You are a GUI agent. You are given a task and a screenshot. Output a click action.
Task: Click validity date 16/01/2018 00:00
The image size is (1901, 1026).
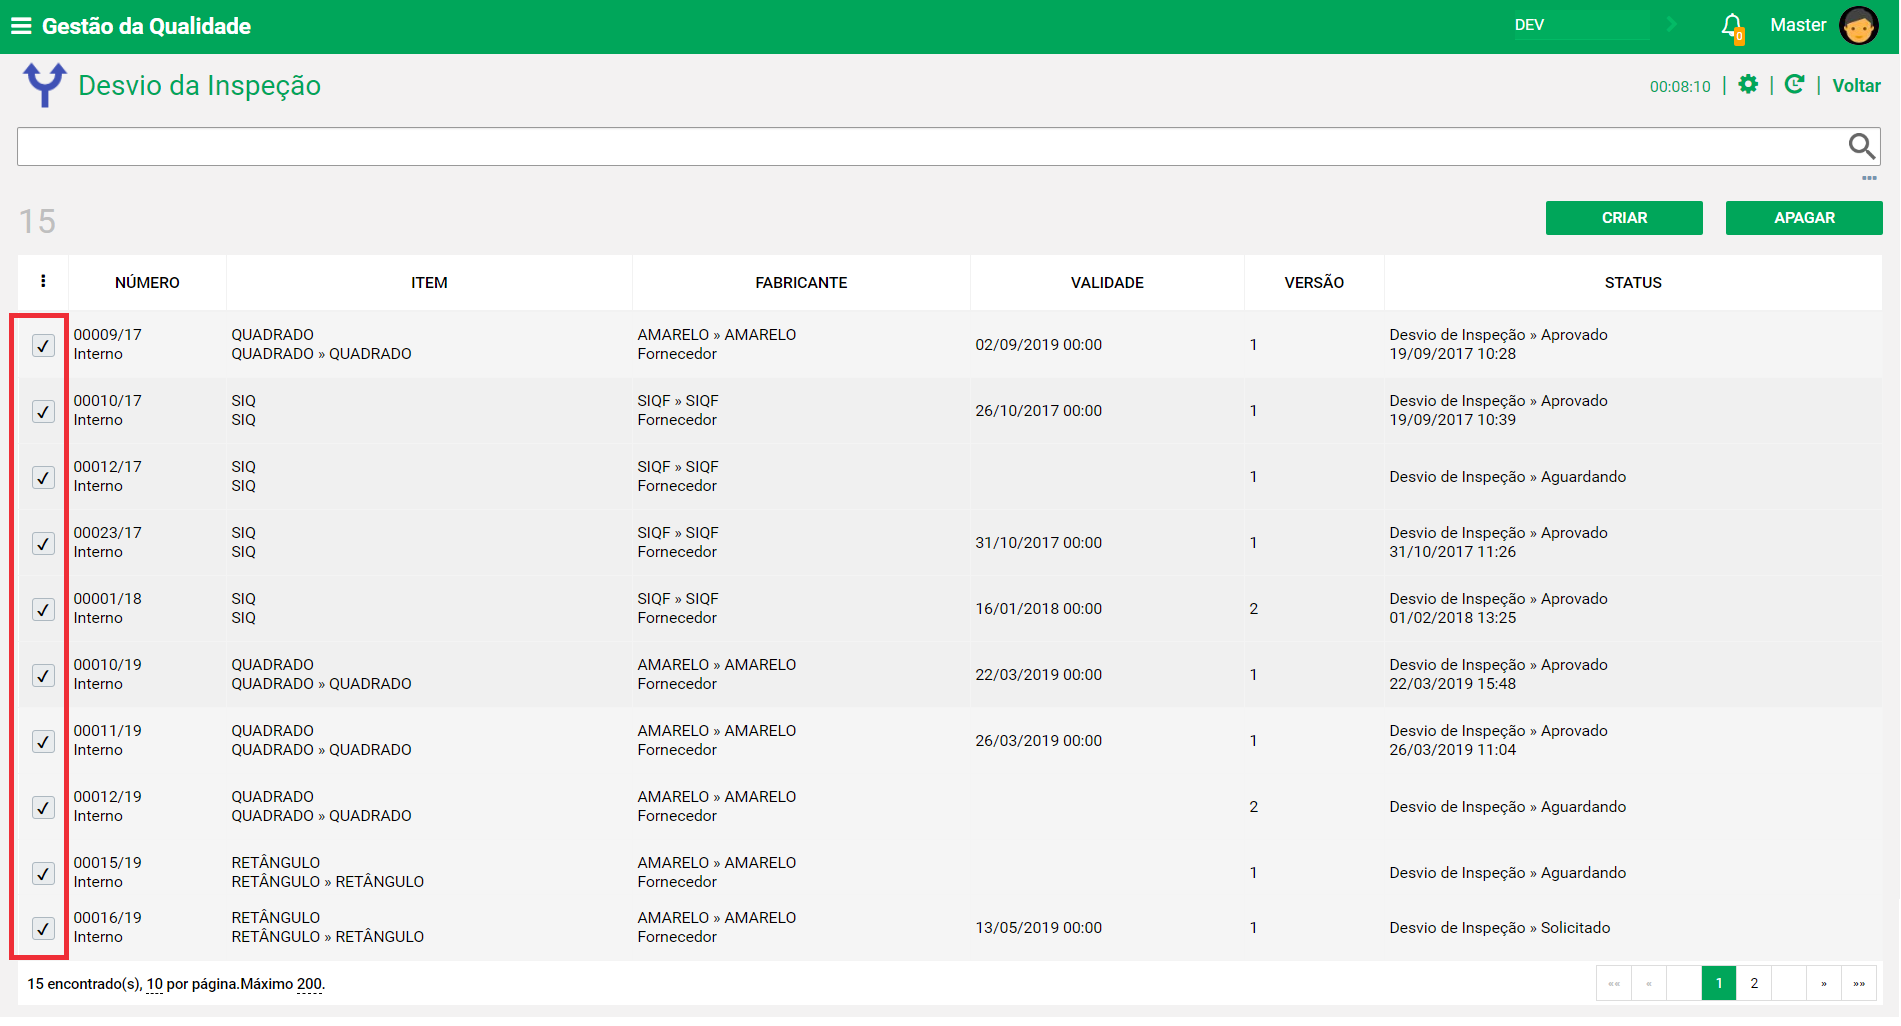click(1039, 609)
